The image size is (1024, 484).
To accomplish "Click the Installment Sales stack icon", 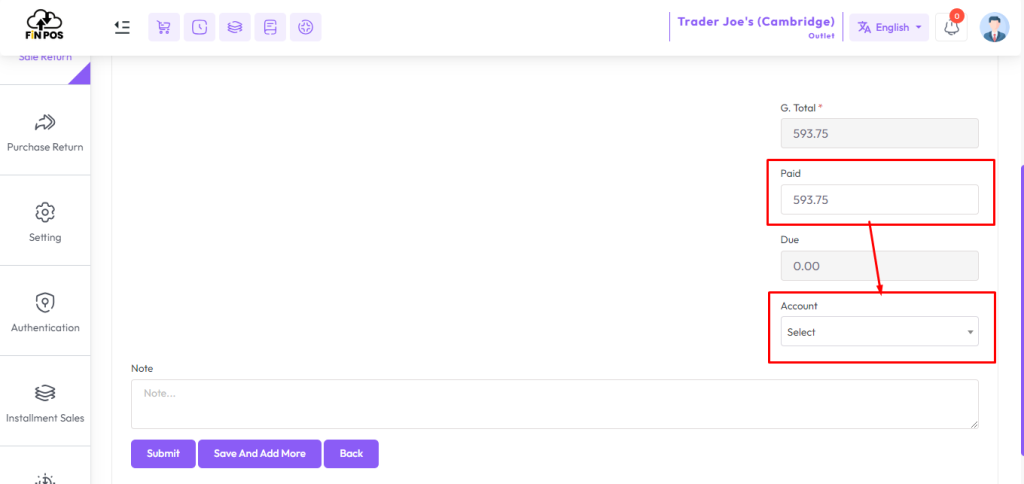I will 45,393.
